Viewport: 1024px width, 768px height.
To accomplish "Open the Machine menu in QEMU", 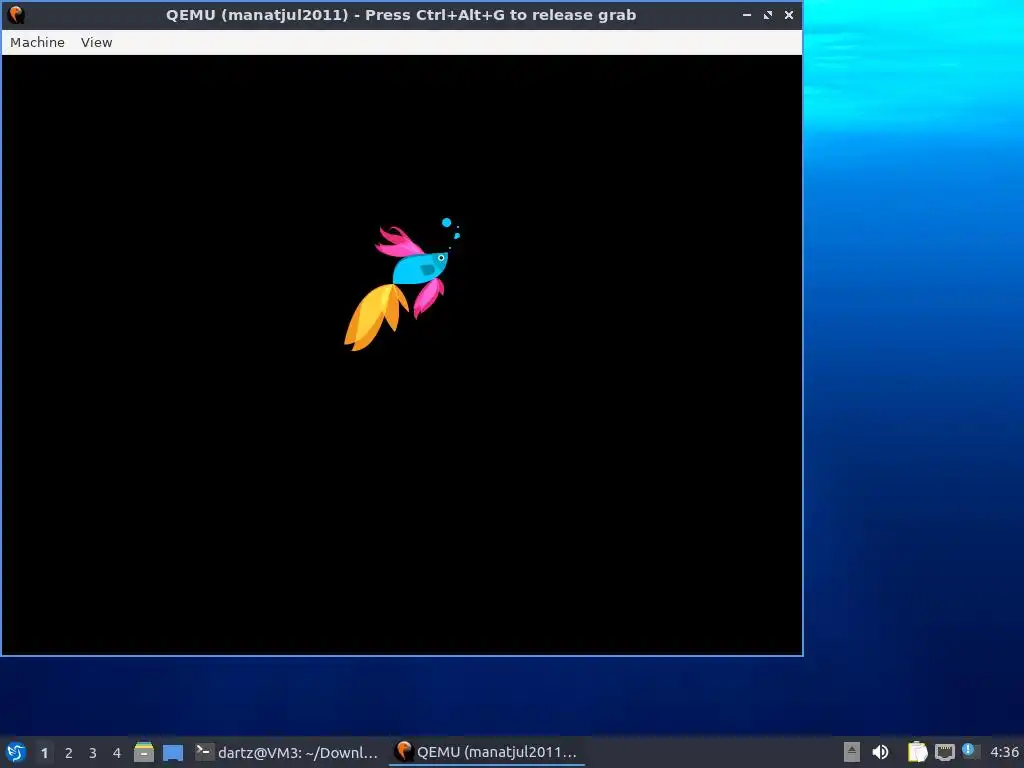I will [37, 42].
